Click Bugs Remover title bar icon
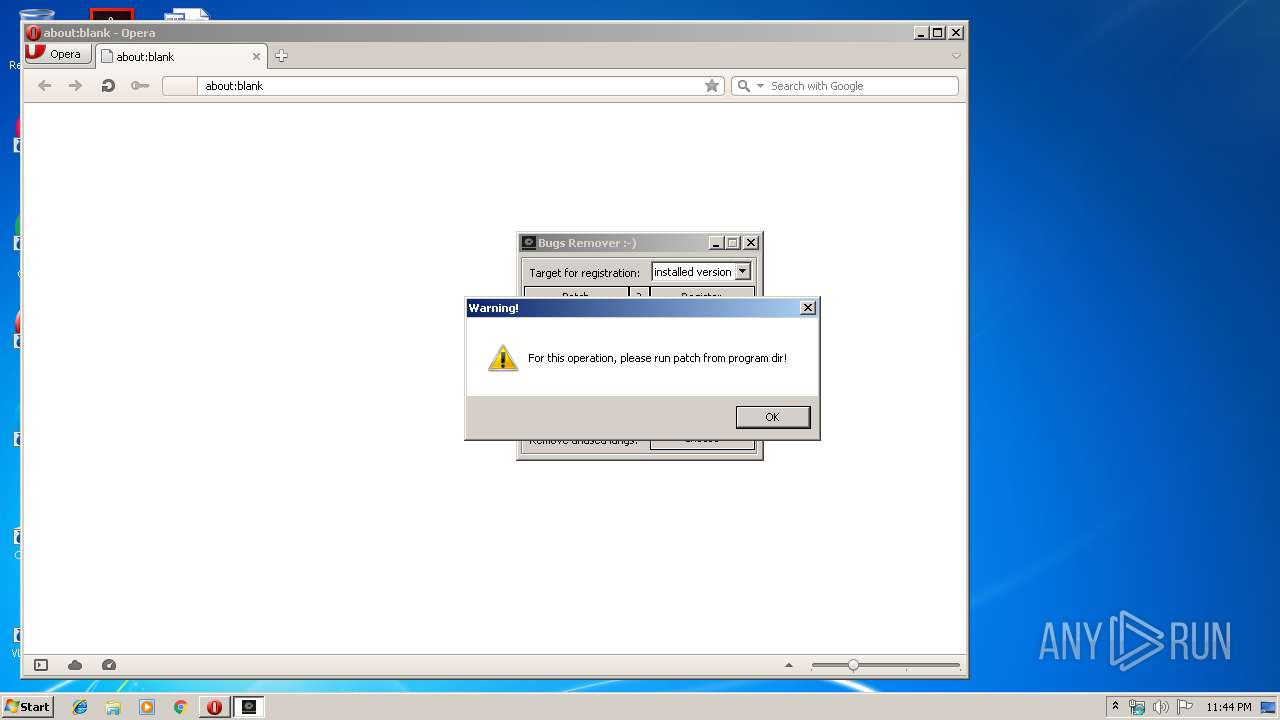 [529, 243]
